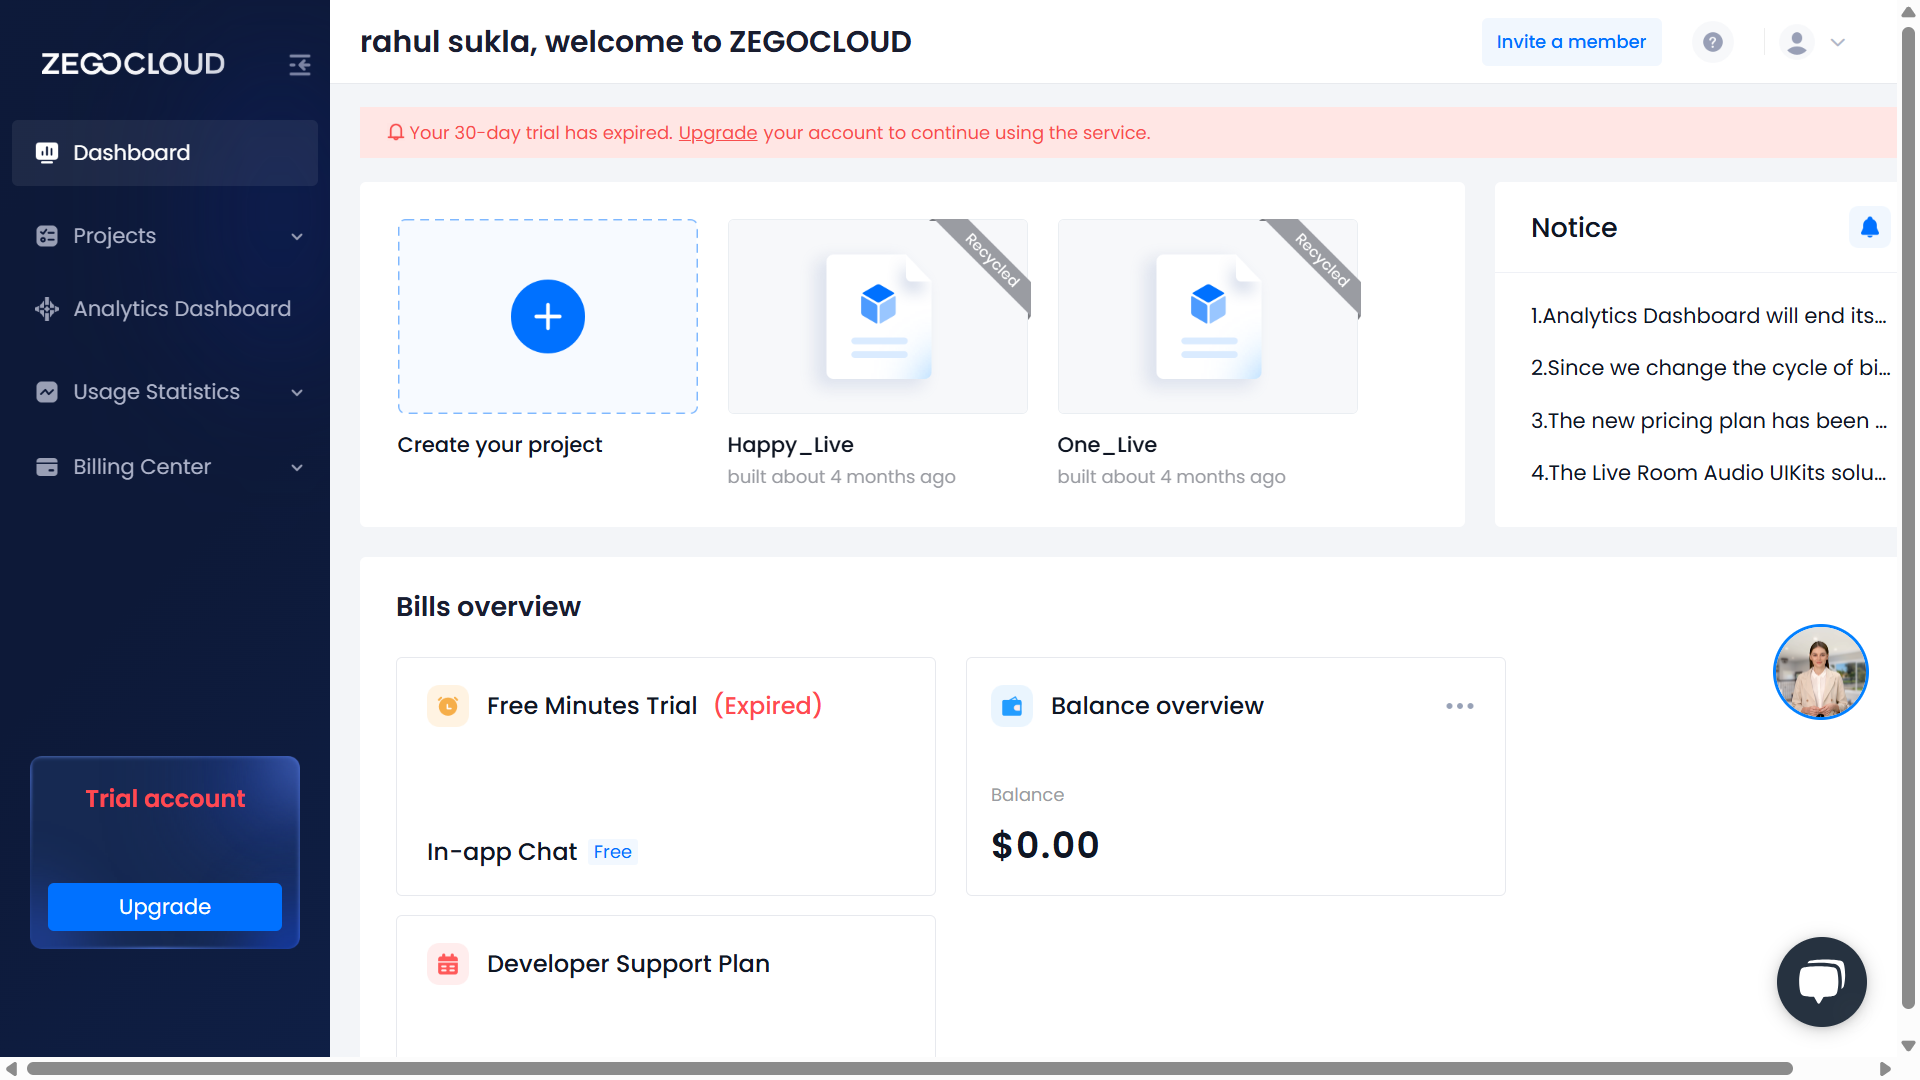Viewport: 1920px width, 1080px height.
Task: Open Billing Center in the sidebar
Action: point(165,467)
